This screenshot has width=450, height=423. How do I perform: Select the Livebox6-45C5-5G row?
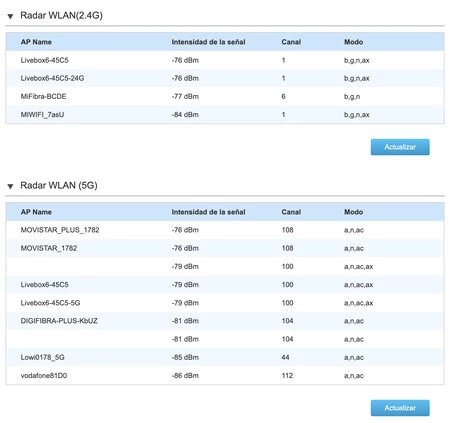(x=225, y=303)
